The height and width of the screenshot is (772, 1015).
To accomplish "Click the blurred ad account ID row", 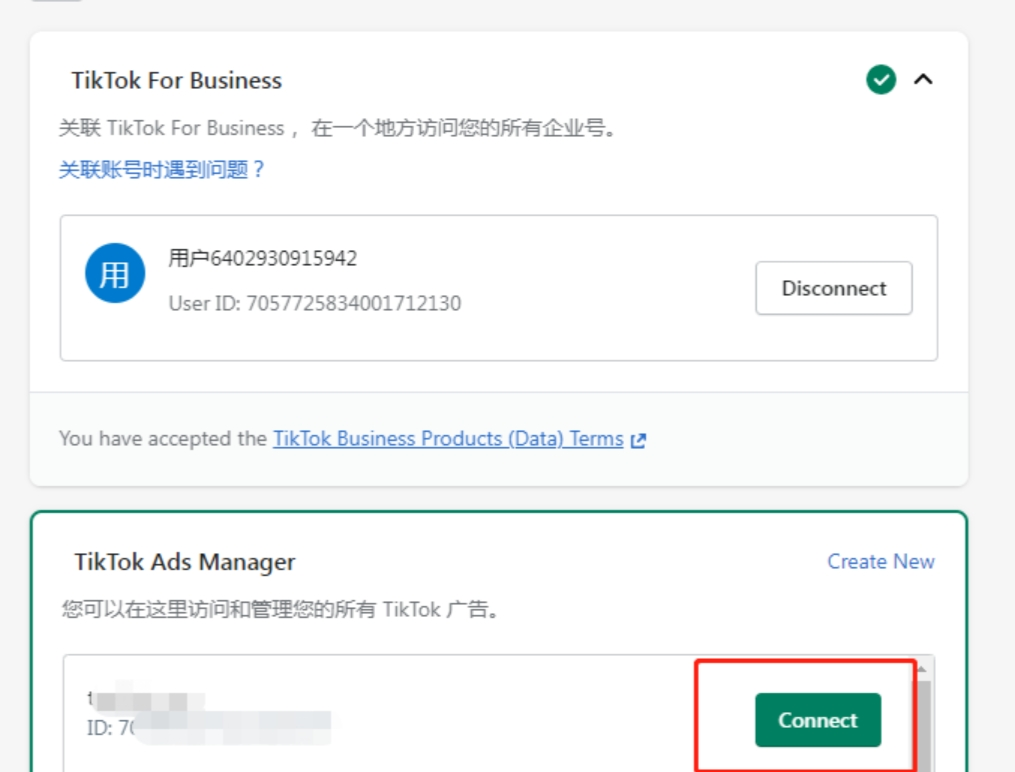I will pos(209,728).
